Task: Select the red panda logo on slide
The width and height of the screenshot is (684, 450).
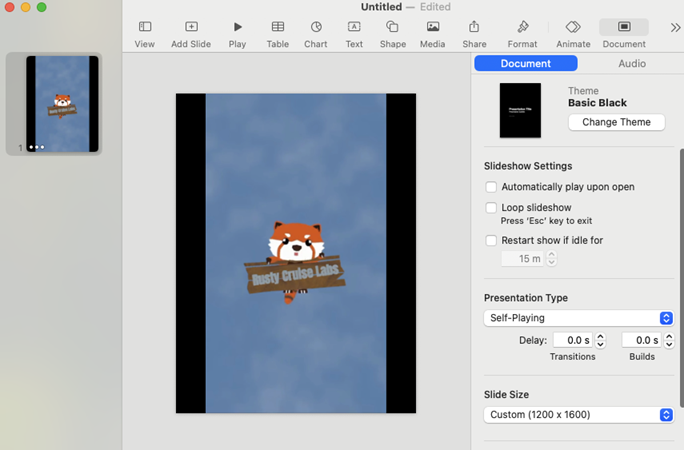Action: point(295,263)
